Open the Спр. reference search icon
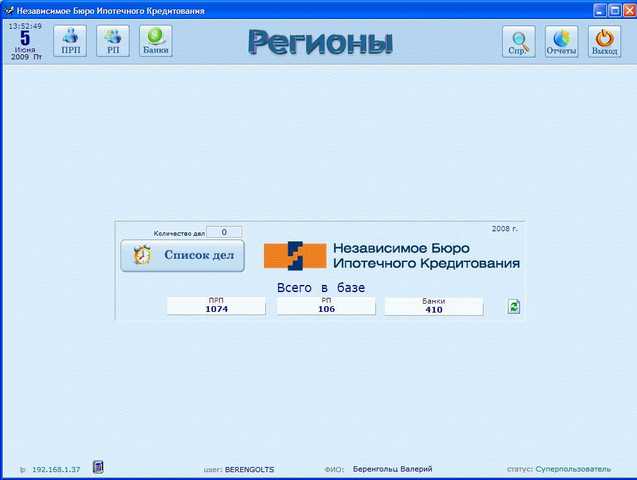 519,41
